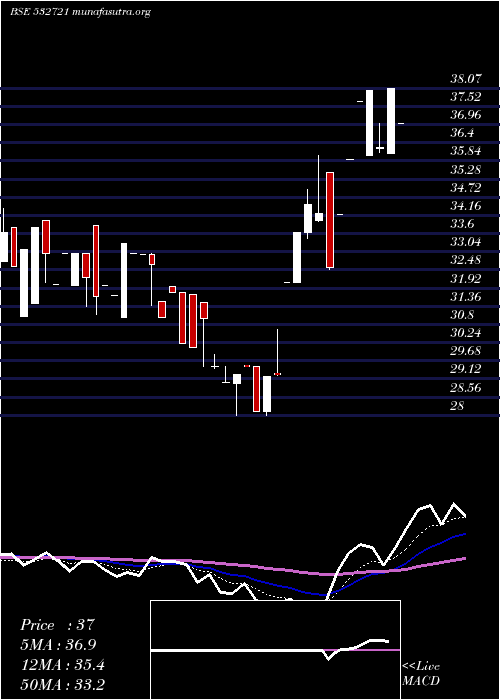Click the 28 price axis label
Image resolution: width=500 pixels, height=700 pixels.
(458, 406)
